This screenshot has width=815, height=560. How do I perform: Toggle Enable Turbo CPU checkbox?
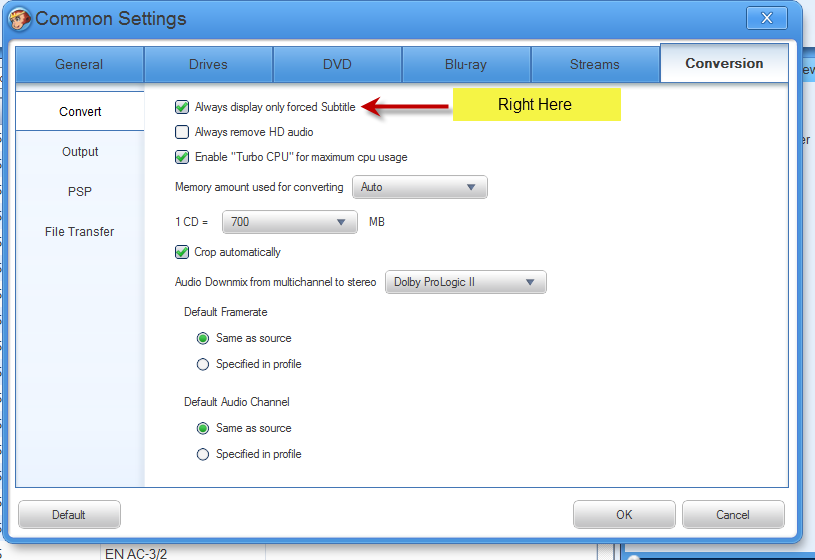tap(181, 157)
